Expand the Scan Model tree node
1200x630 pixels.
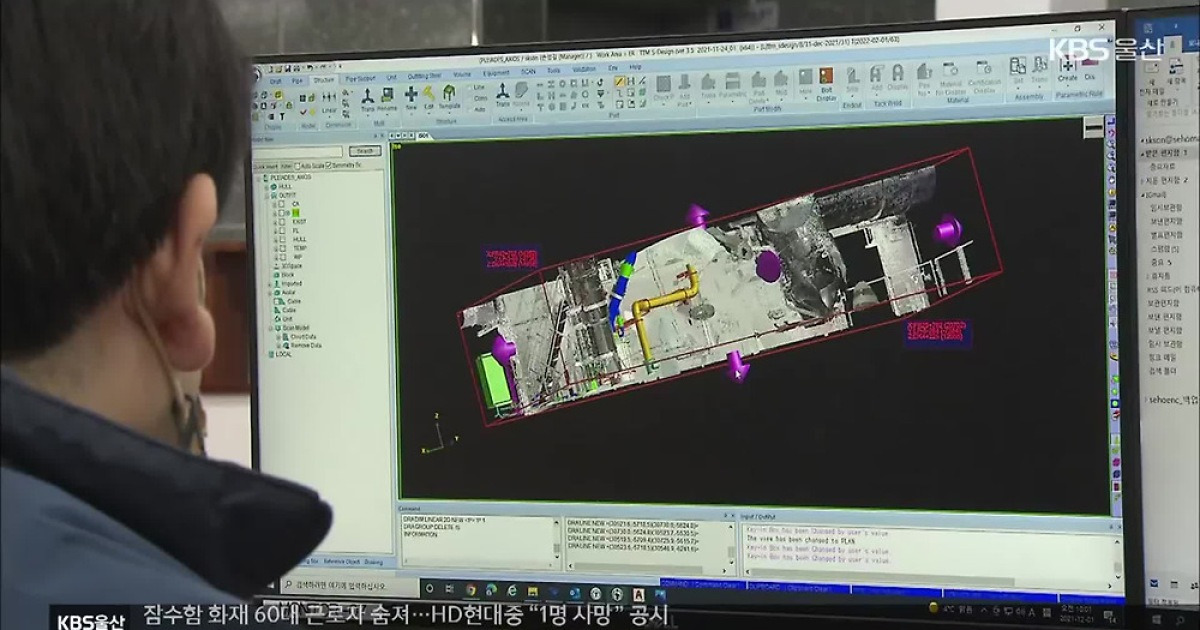pos(270,328)
